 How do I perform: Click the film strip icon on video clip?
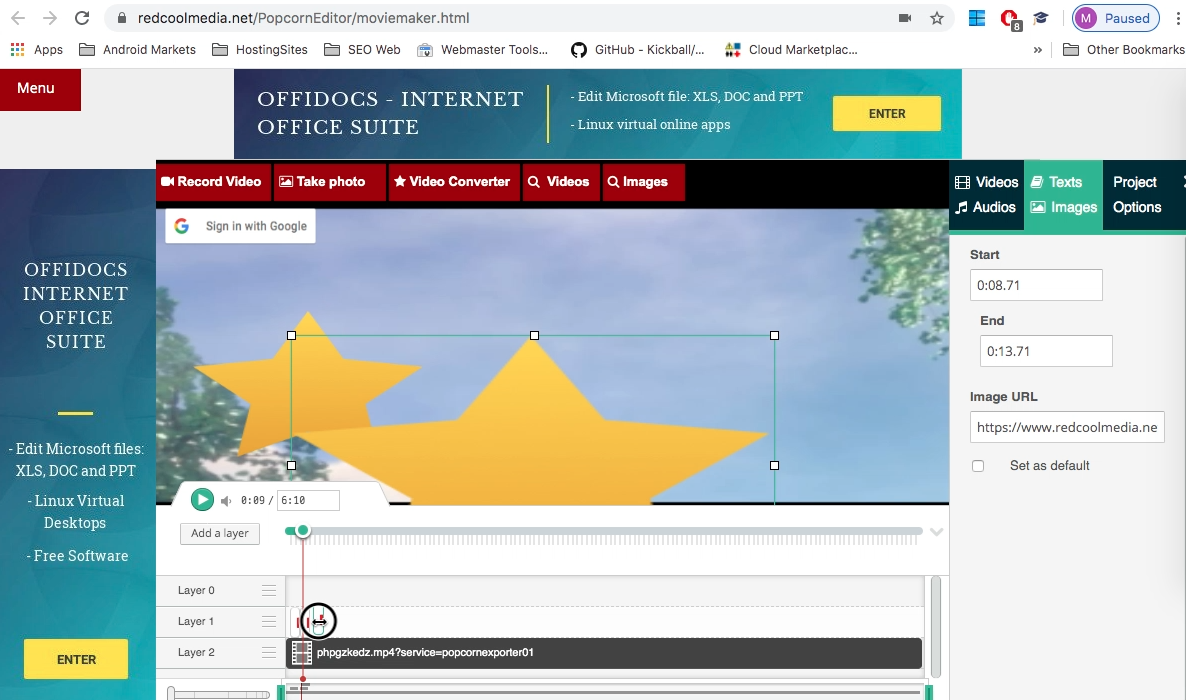pos(301,653)
